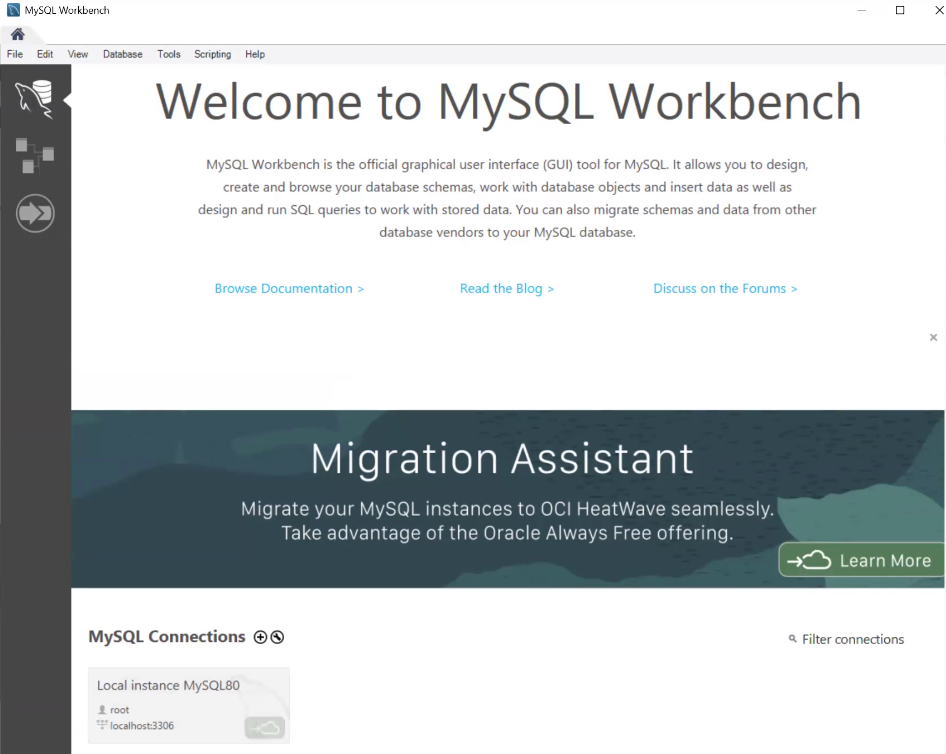Open the Database menu

122,54
